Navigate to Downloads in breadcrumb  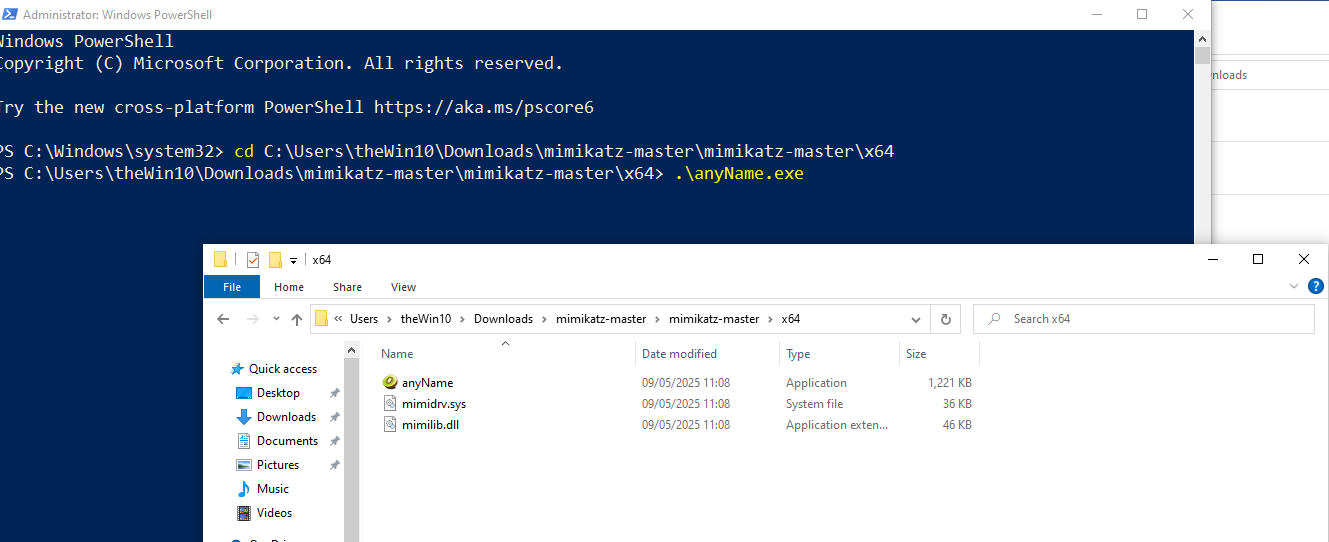pos(503,319)
